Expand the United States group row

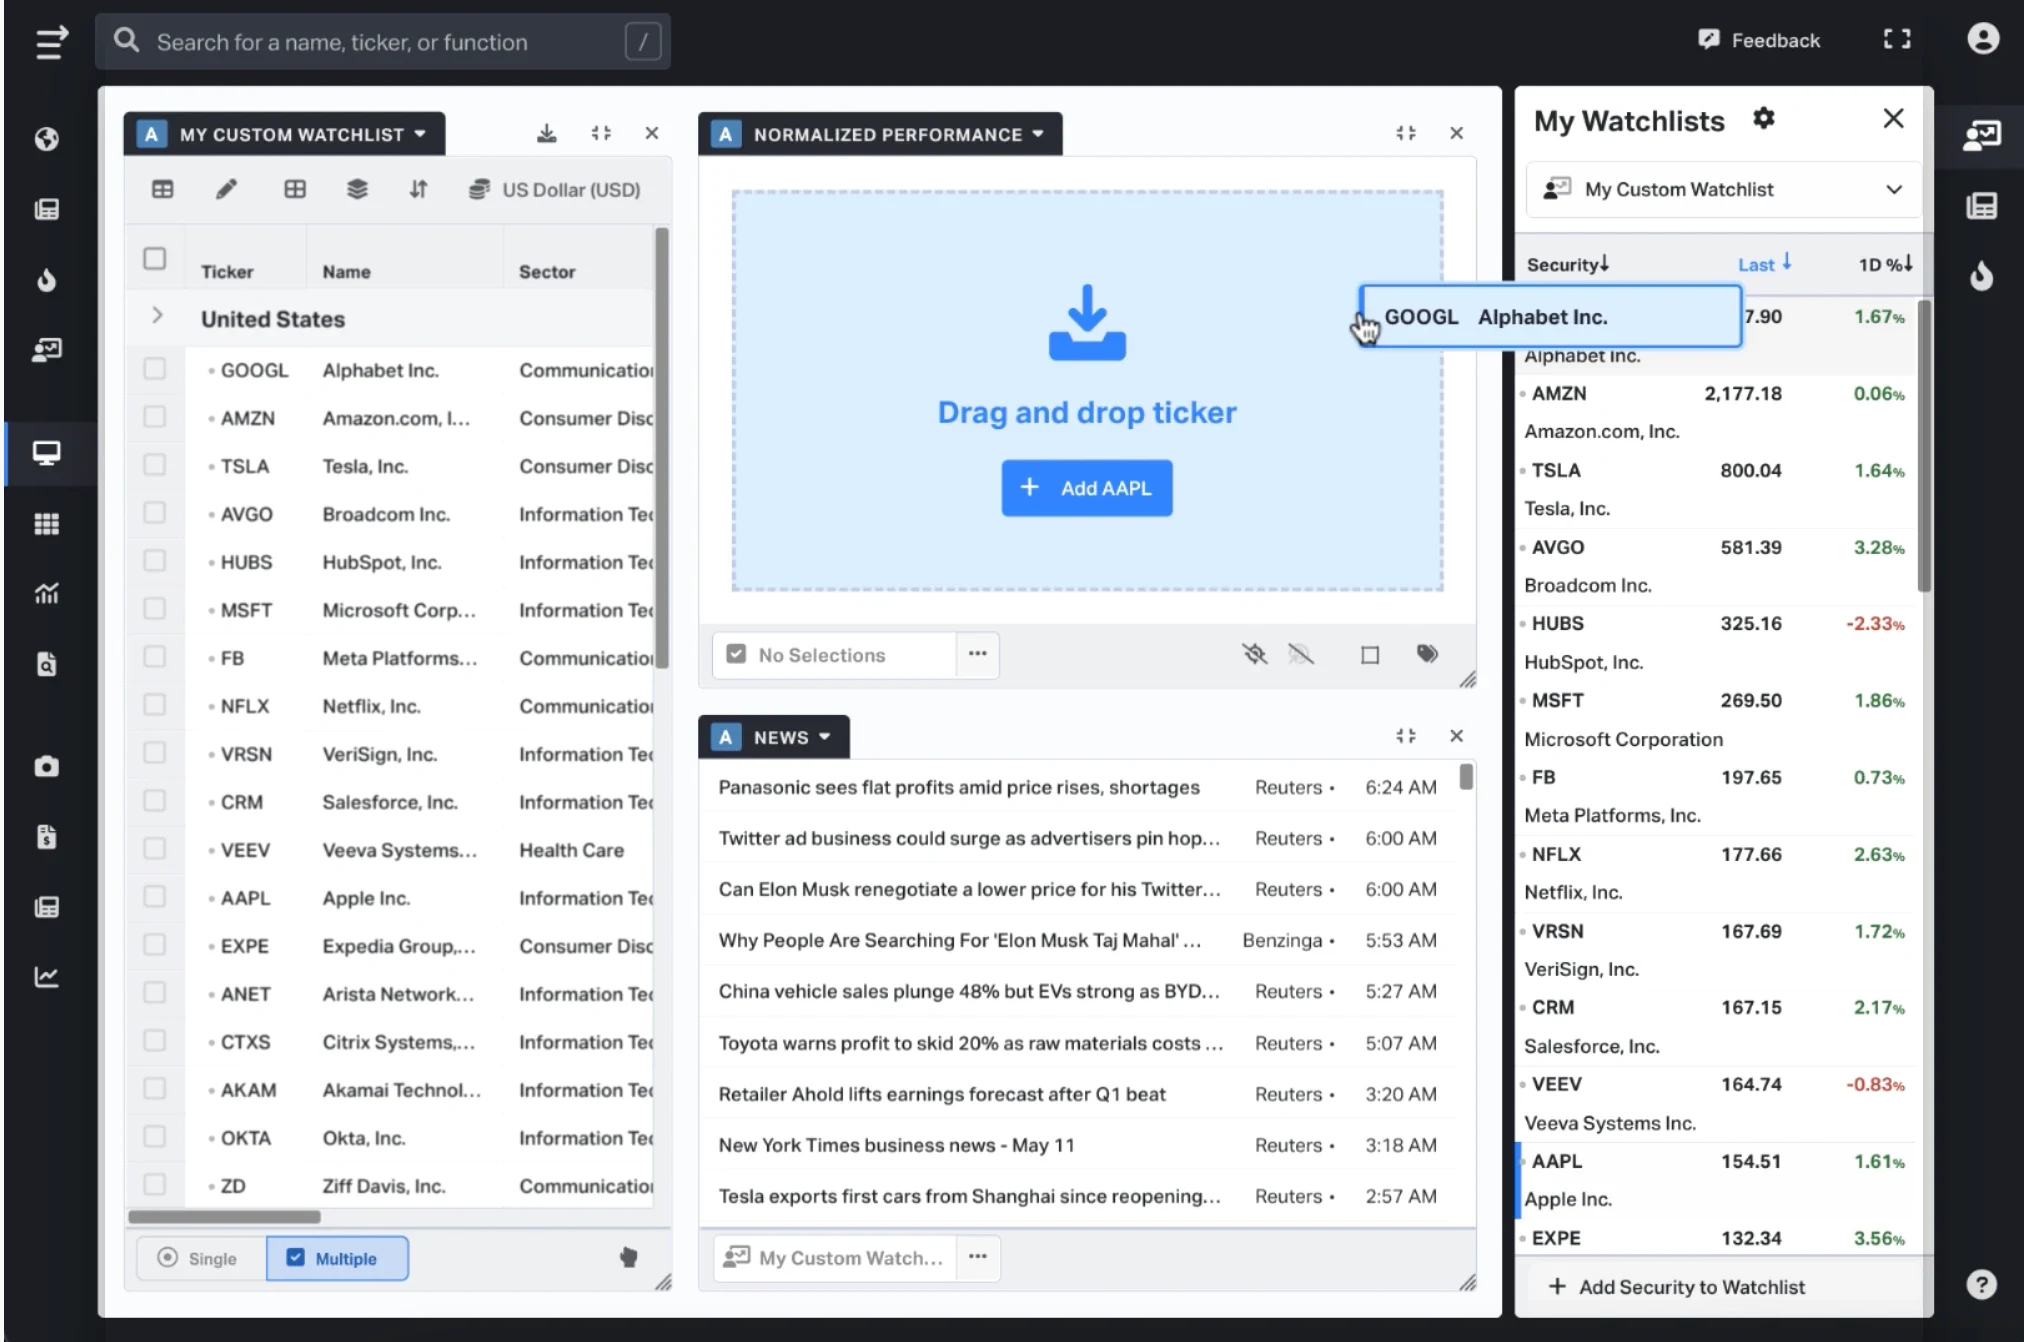[157, 316]
